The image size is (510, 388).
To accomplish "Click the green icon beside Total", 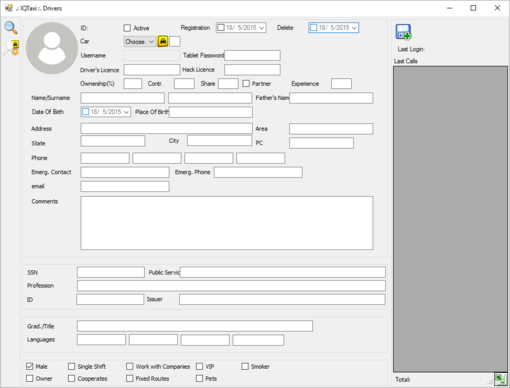I will 500,379.
